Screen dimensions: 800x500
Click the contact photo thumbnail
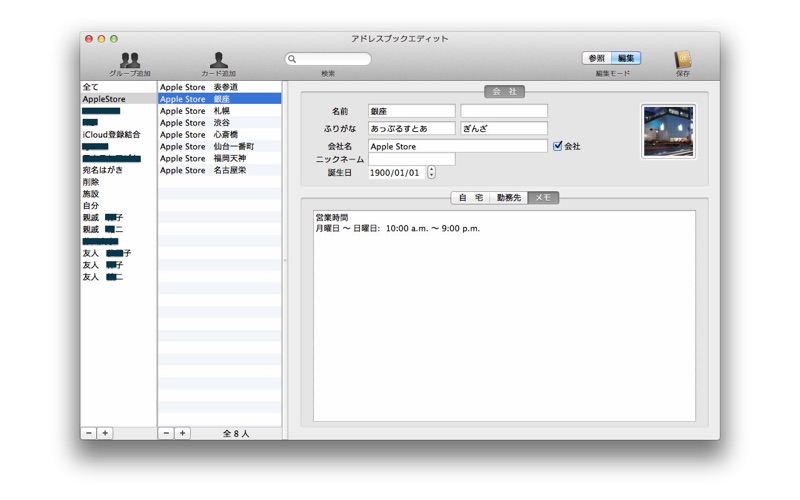tap(668, 132)
